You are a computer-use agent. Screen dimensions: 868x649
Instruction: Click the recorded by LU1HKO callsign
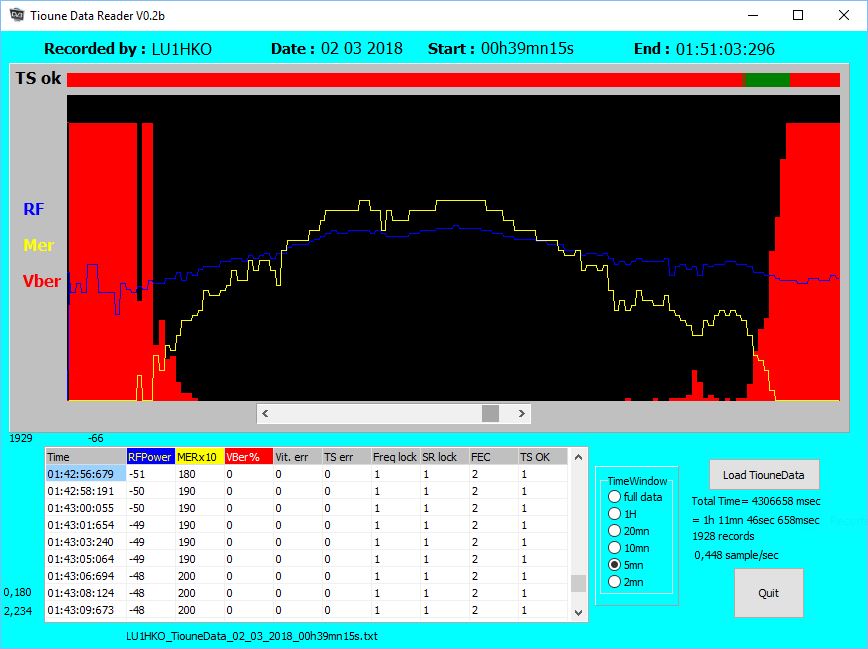pos(182,49)
